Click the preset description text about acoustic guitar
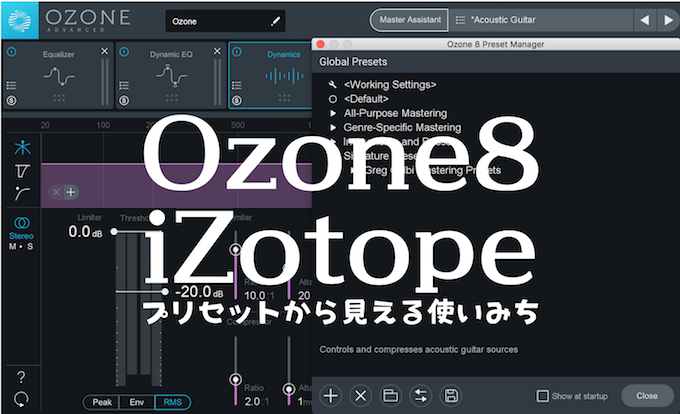Viewport: 680px width, 414px height. click(418, 349)
